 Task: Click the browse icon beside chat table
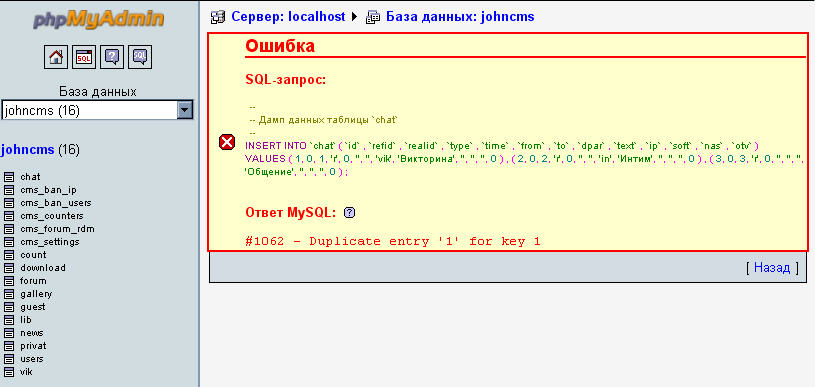coord(9,177)
